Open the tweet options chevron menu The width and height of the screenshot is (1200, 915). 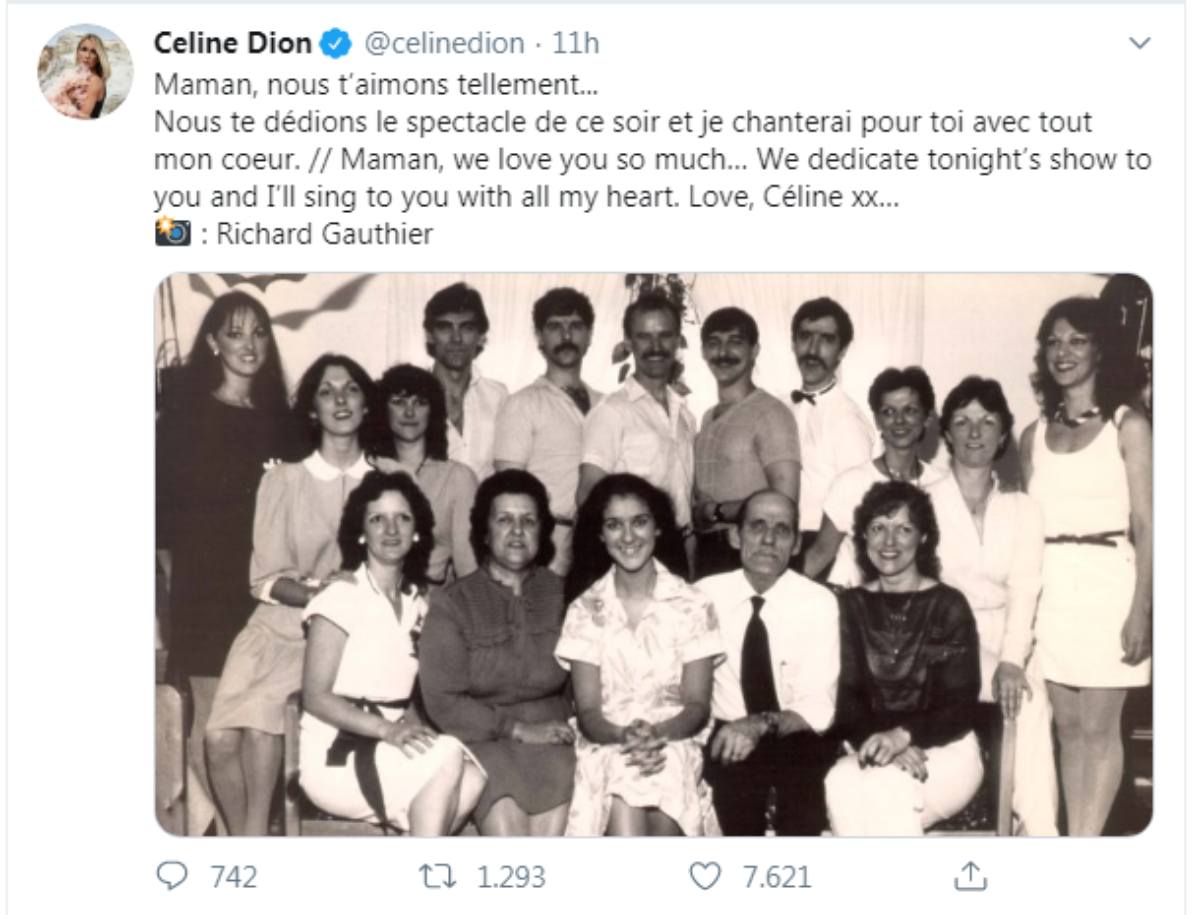coord(1139,43)
